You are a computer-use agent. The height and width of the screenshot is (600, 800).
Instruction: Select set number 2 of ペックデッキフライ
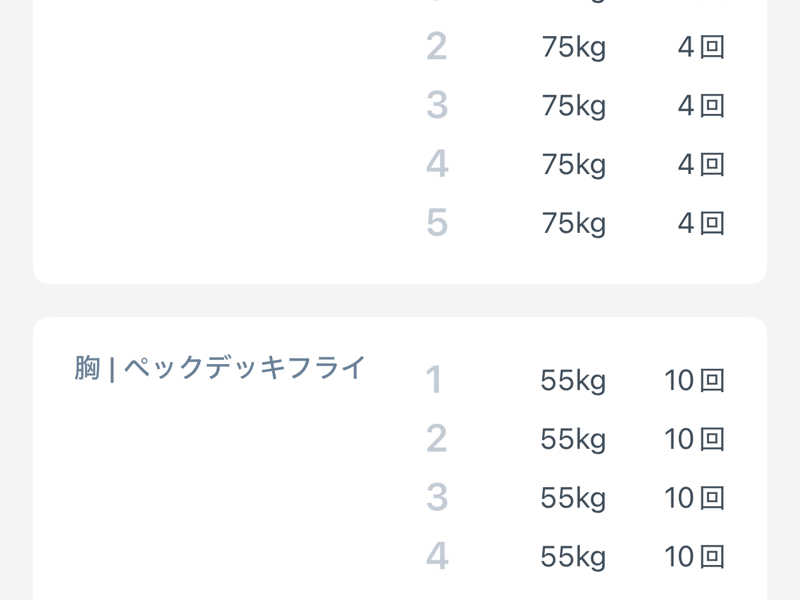click(436, 439)
